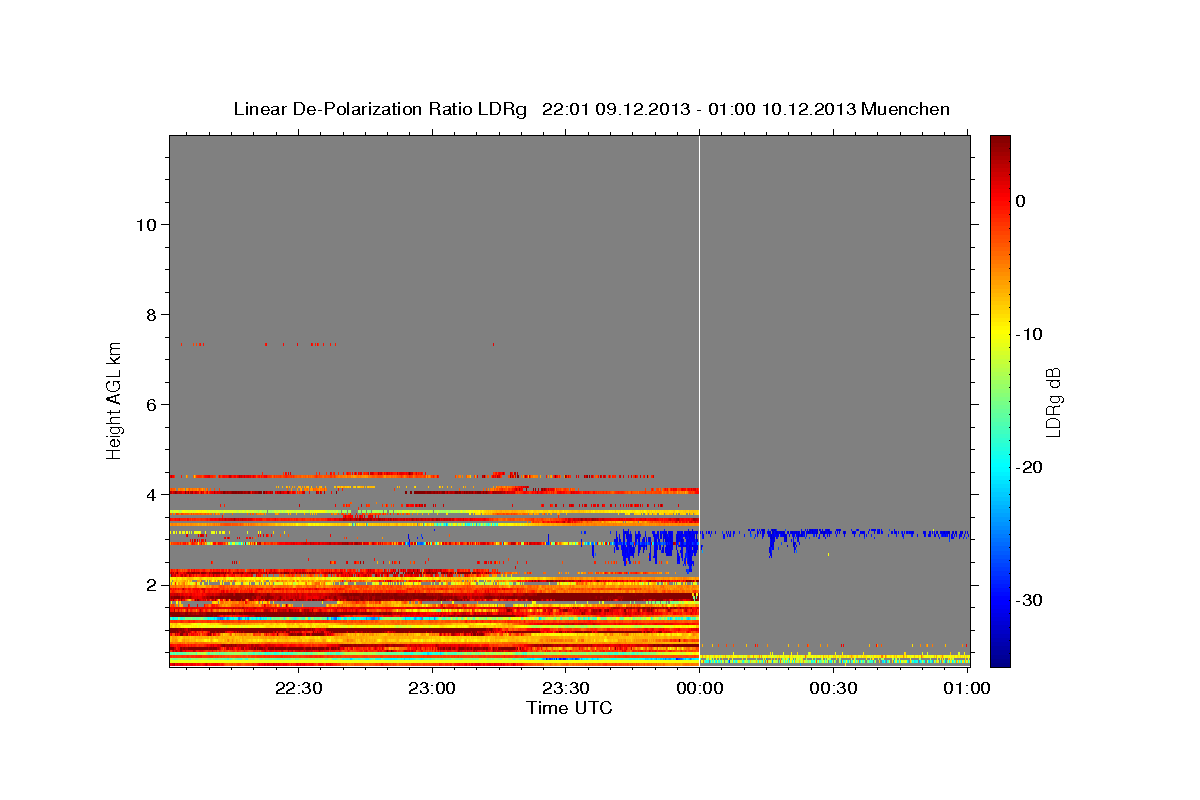Click the 00:00 time tick label
Viewport: 1200px width, 800px height.
pyautogui.click(x=699, y=688)
